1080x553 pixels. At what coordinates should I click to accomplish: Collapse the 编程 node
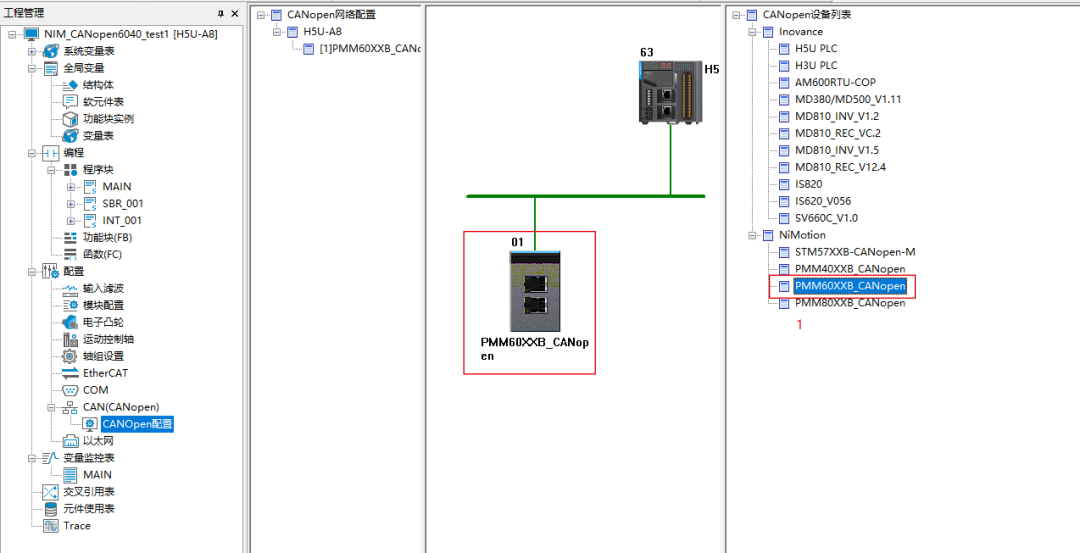coord(32,153)
